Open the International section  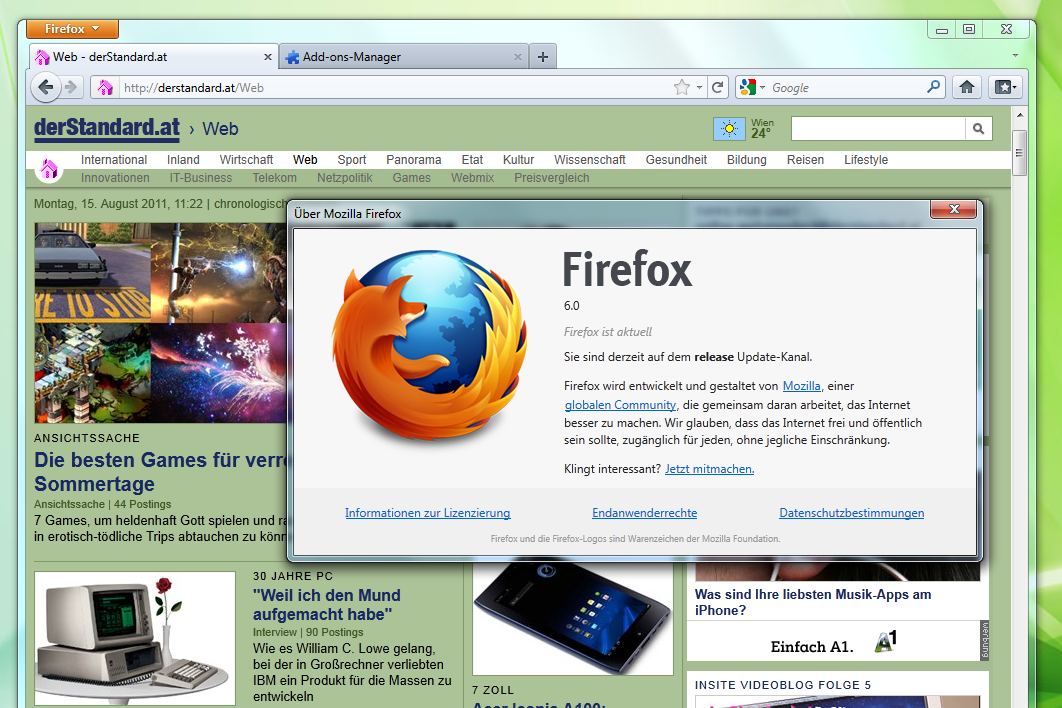(x=114, y=160)
